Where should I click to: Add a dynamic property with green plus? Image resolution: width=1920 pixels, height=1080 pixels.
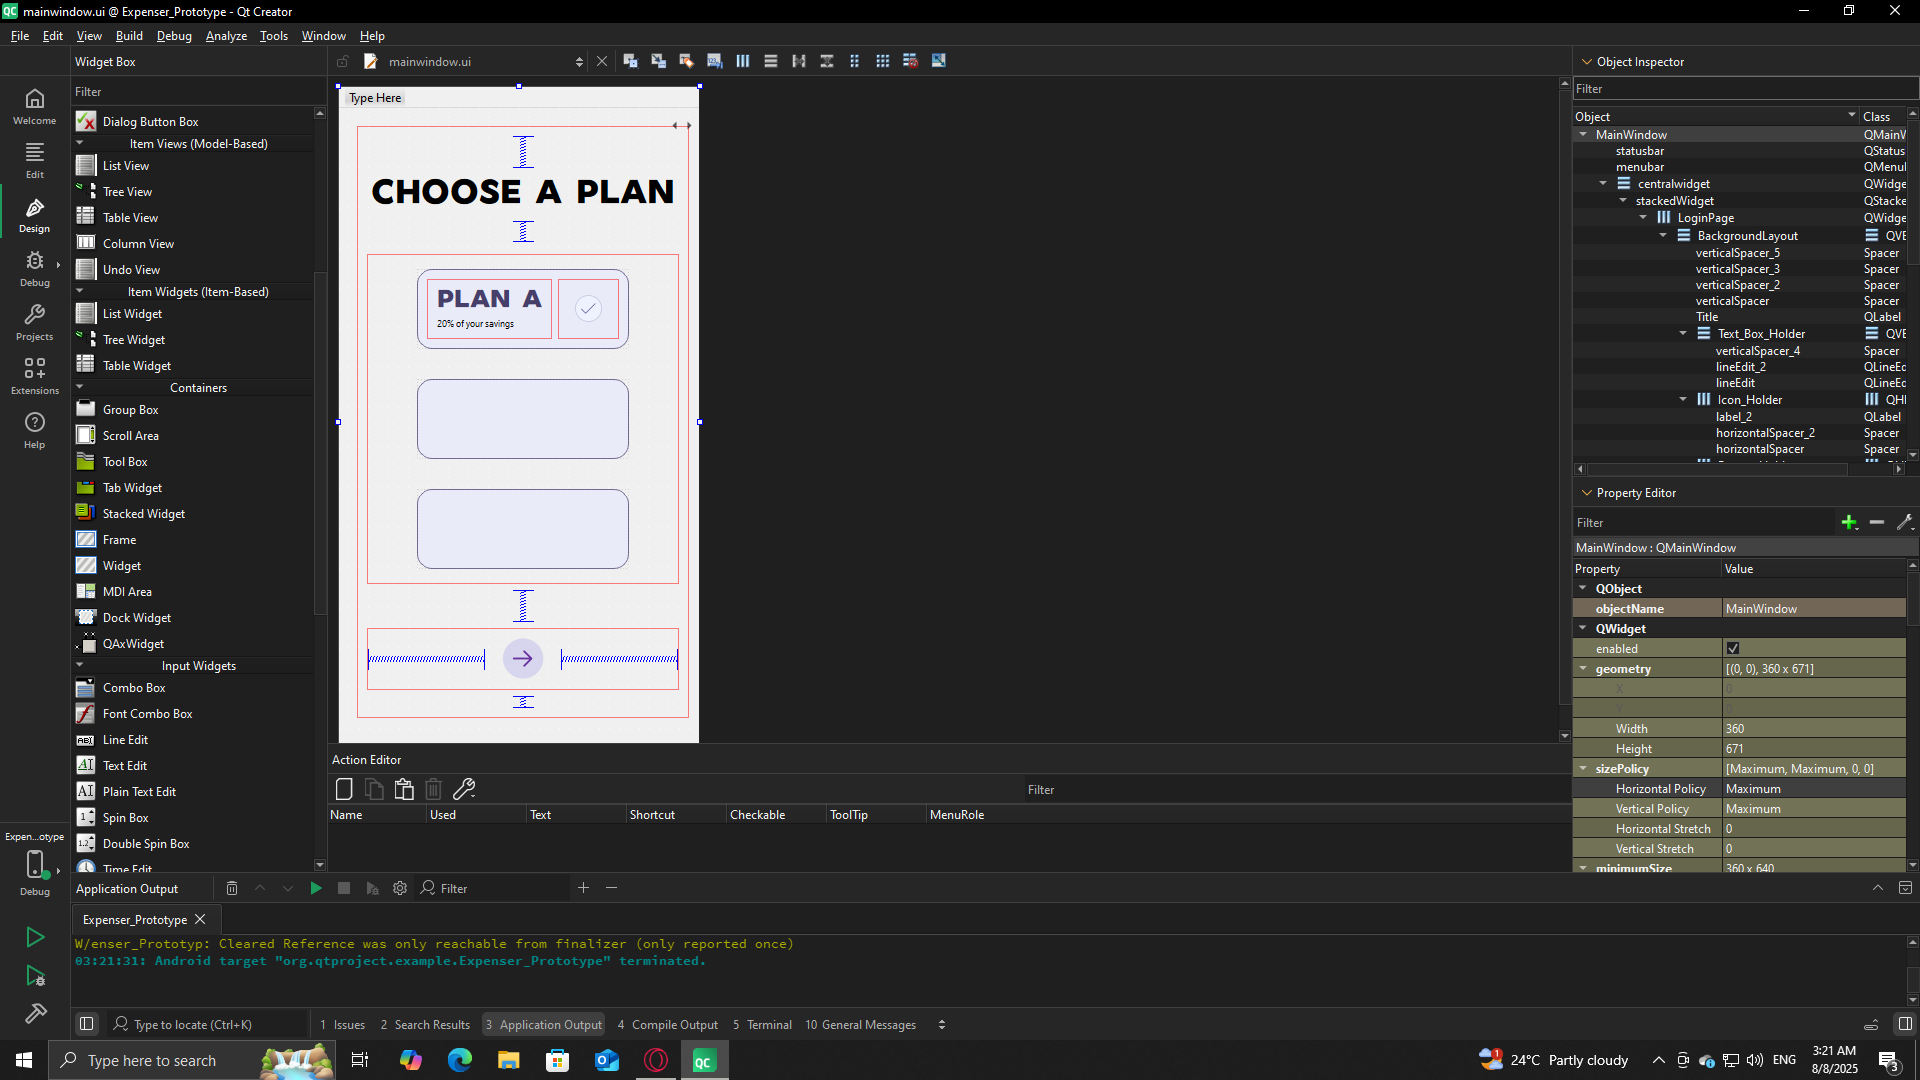pyautogui.click(x=1849, y=522)
